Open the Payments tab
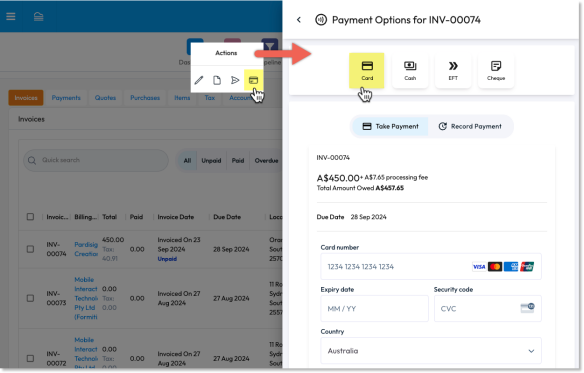Image resolution: width=584 pixels, height=373 pixels. pos(66,98)
